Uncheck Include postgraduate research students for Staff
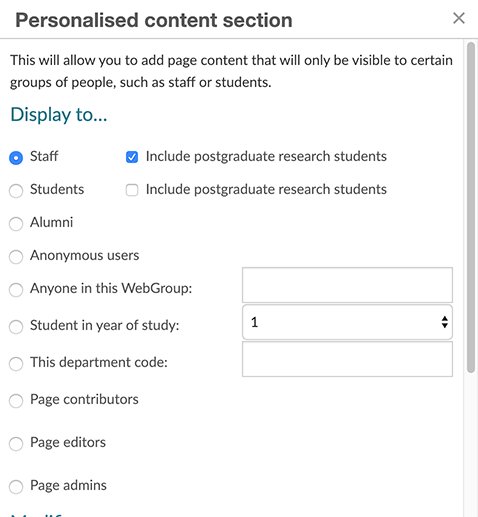The width and height of the screenshot is (478, 517). tap(132, 157)
